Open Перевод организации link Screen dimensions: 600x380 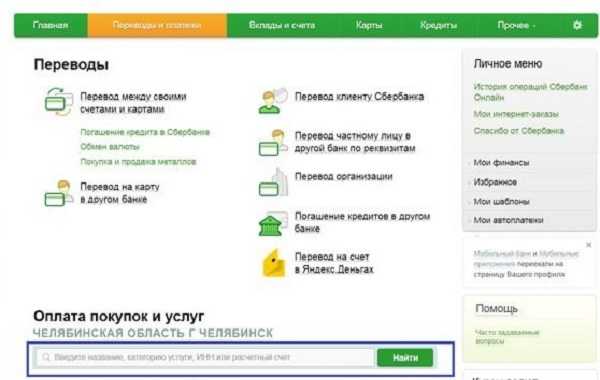click(344, 176)
